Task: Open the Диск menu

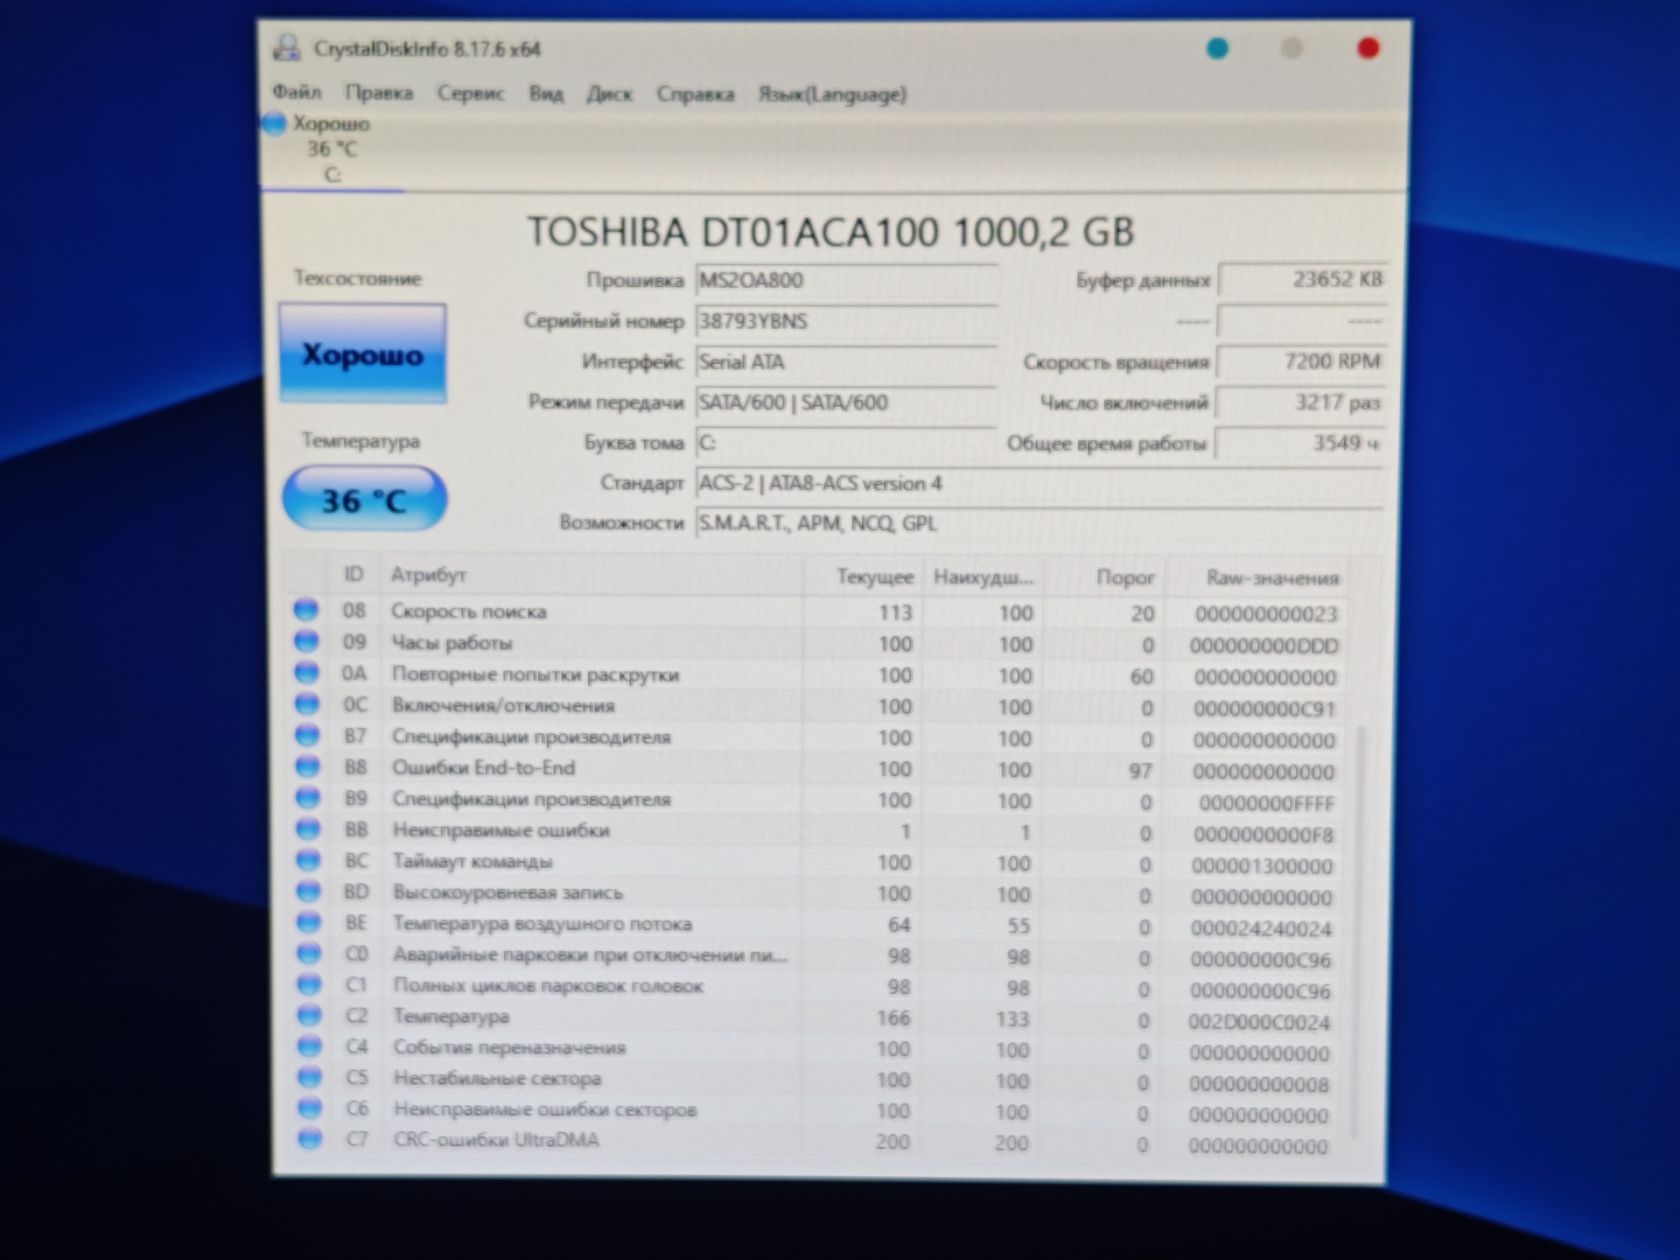Action: [x=609, y=93]
